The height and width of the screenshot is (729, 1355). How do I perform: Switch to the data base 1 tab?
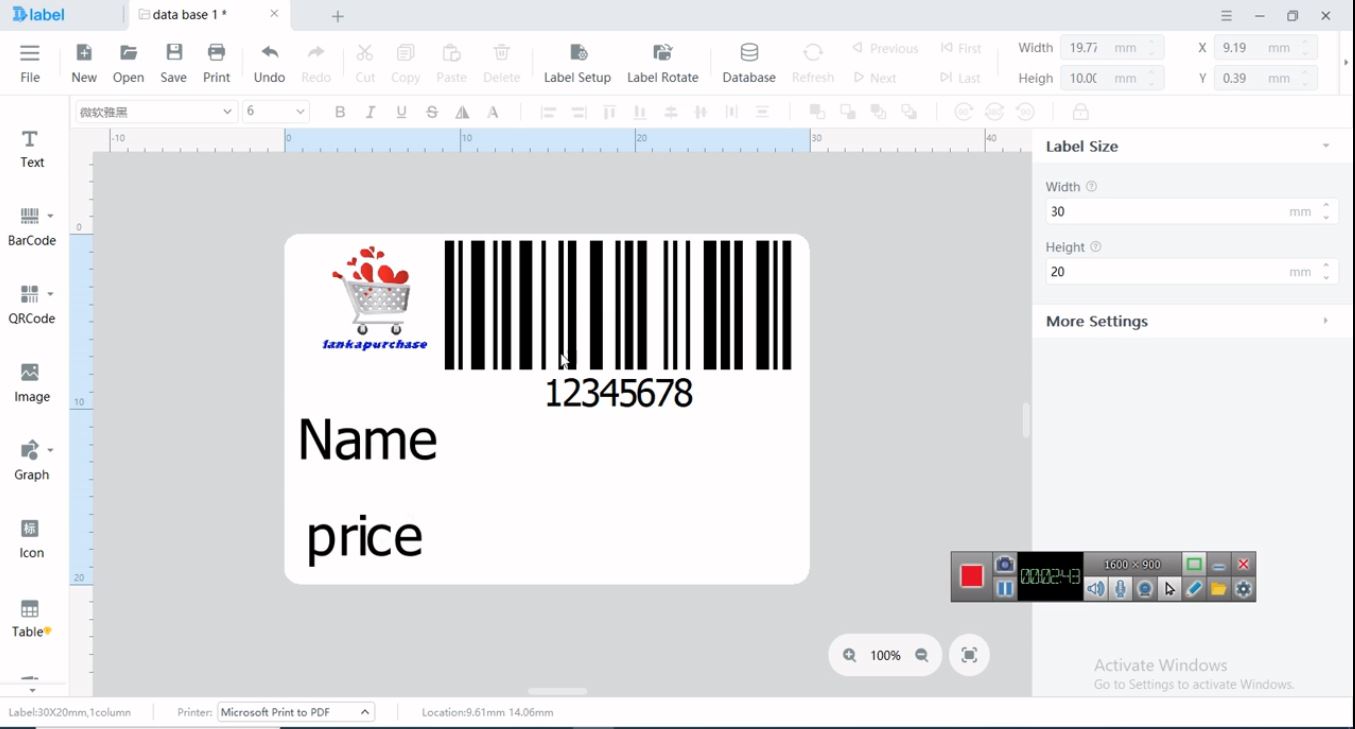click(x=189, y=15)
